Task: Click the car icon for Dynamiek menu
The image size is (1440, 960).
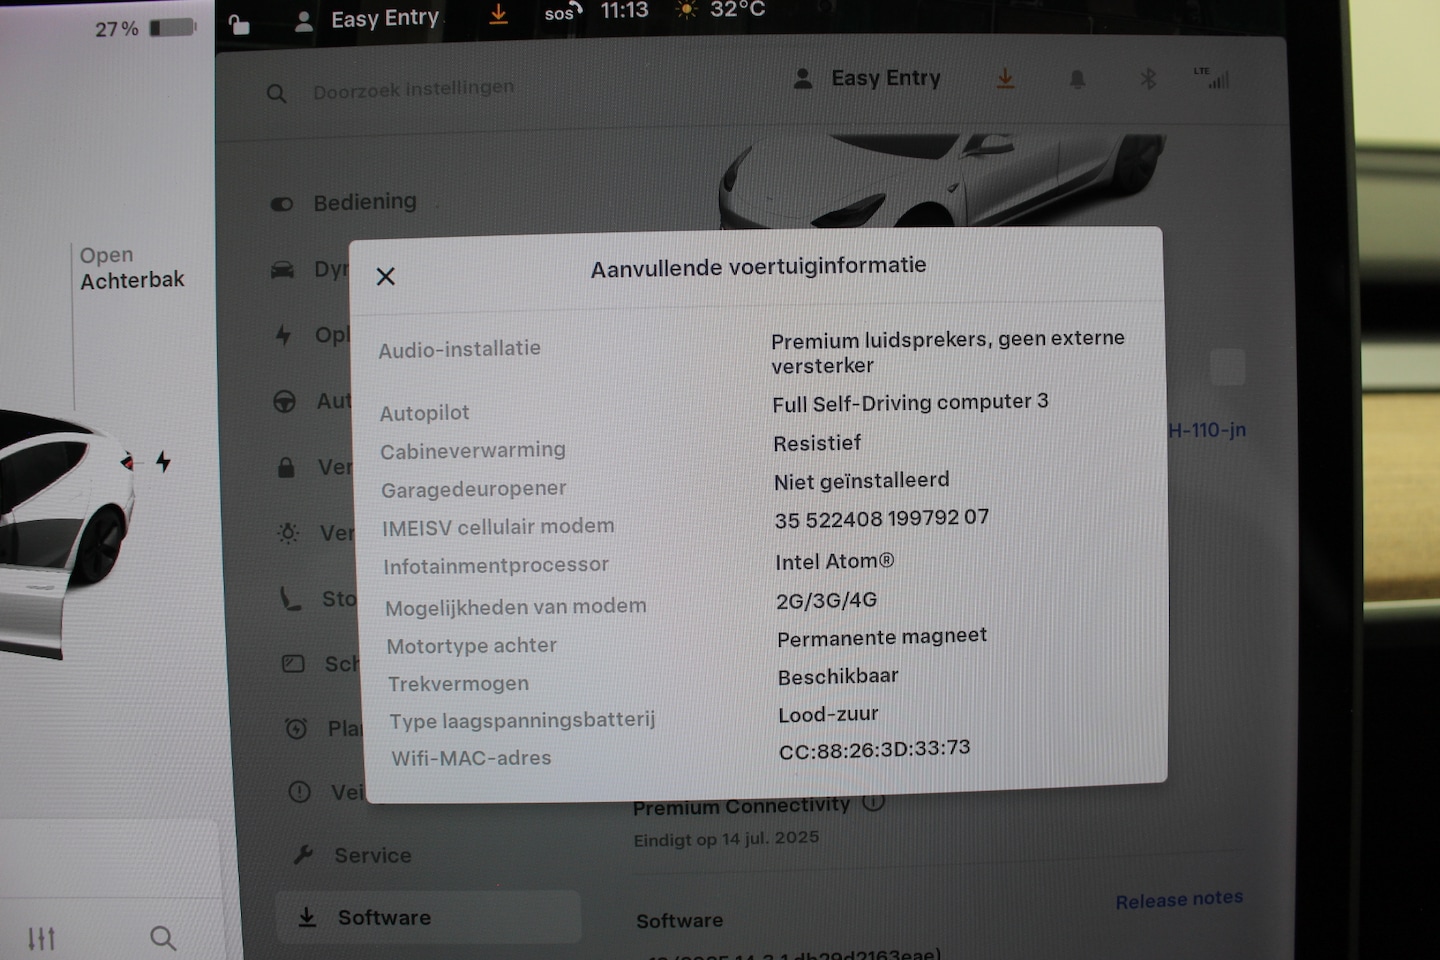Action: 283,270
